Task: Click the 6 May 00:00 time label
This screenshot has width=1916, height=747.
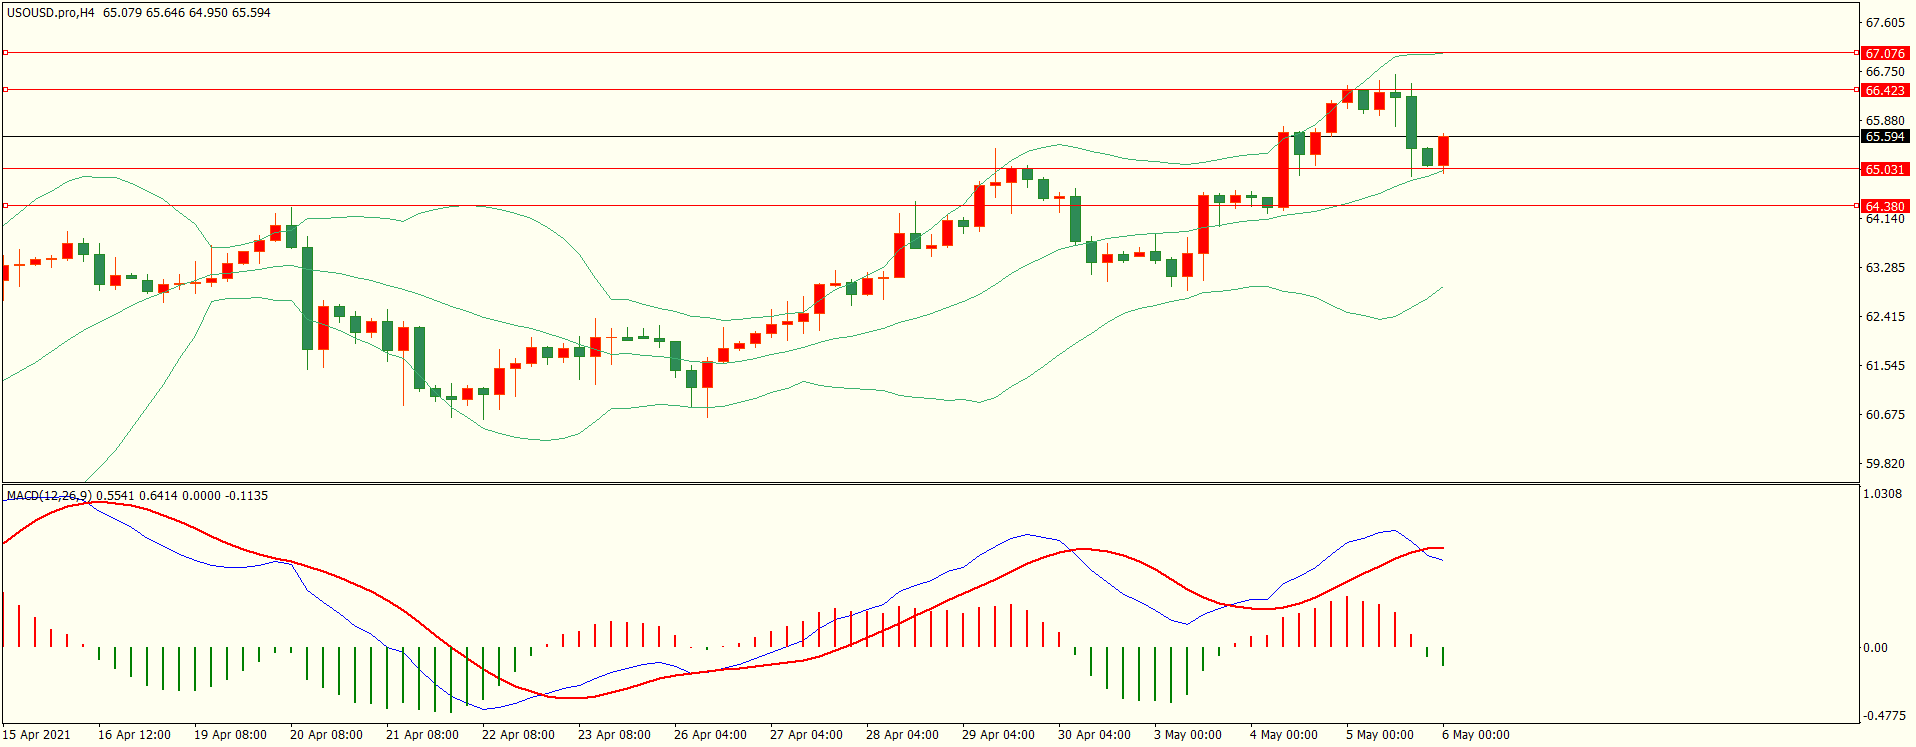Action: (x=1476, y=735)
